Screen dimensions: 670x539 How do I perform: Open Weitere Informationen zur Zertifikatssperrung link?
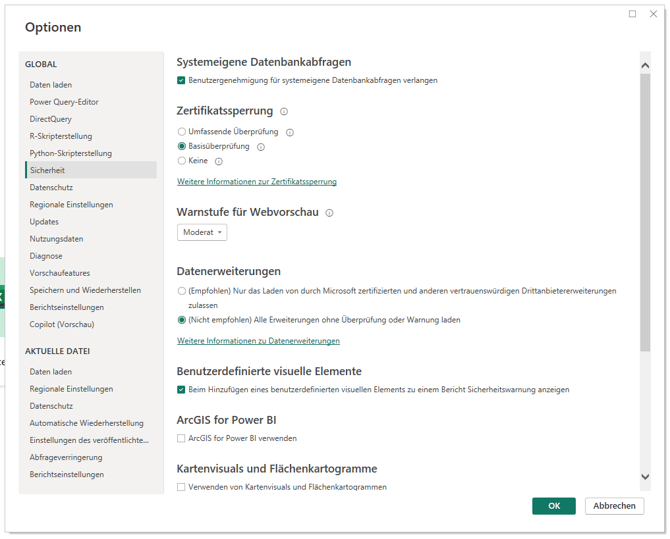click(257, 182)
